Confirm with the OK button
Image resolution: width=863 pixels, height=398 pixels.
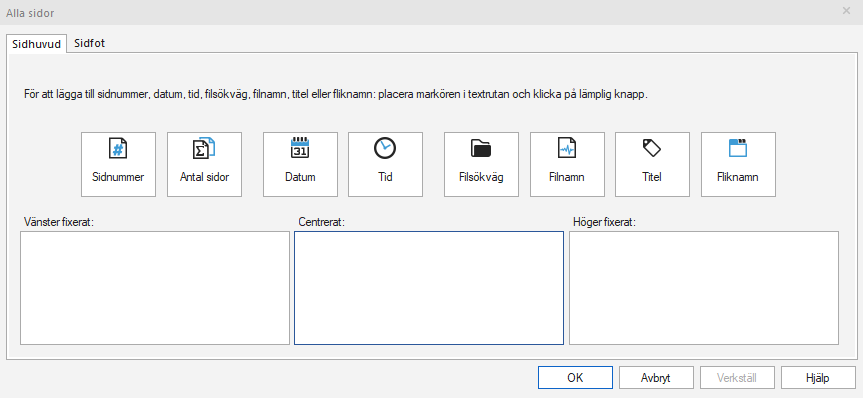575,378
